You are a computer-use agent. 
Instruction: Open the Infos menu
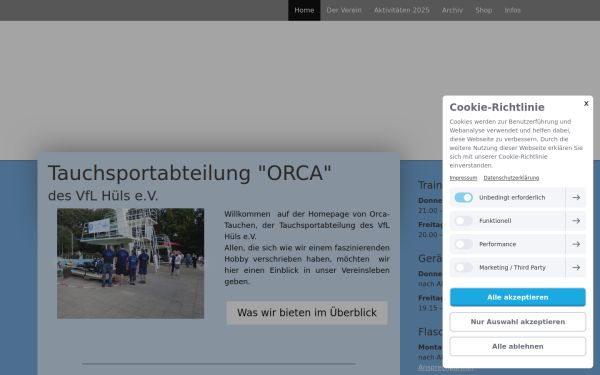coord(512,10)
